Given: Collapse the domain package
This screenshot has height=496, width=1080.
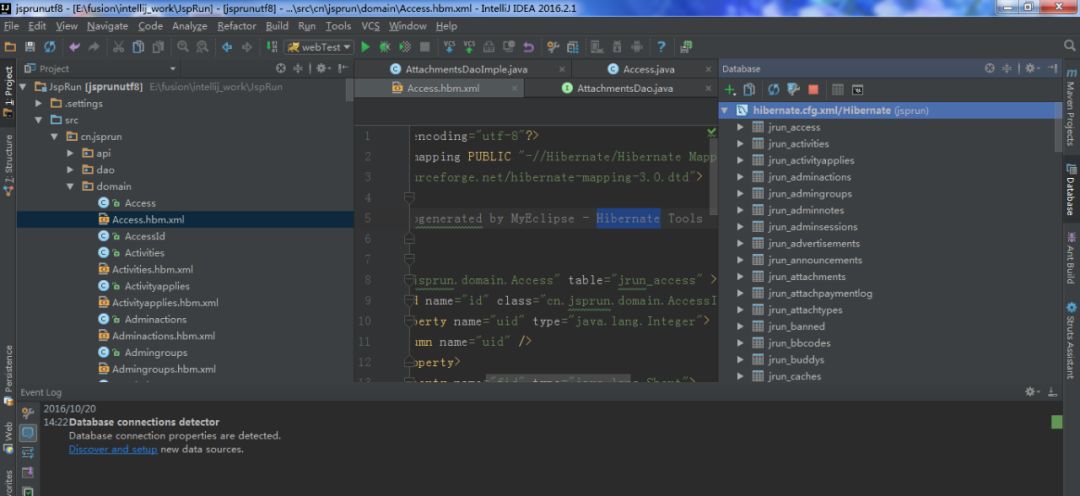Looking at the screenshot, I should coord(70,186).
